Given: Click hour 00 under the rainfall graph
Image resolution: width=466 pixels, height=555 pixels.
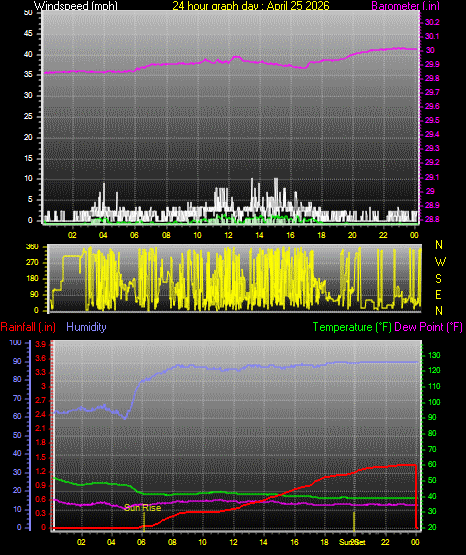Looking at the screenshot, I should [x=415, y=542].
